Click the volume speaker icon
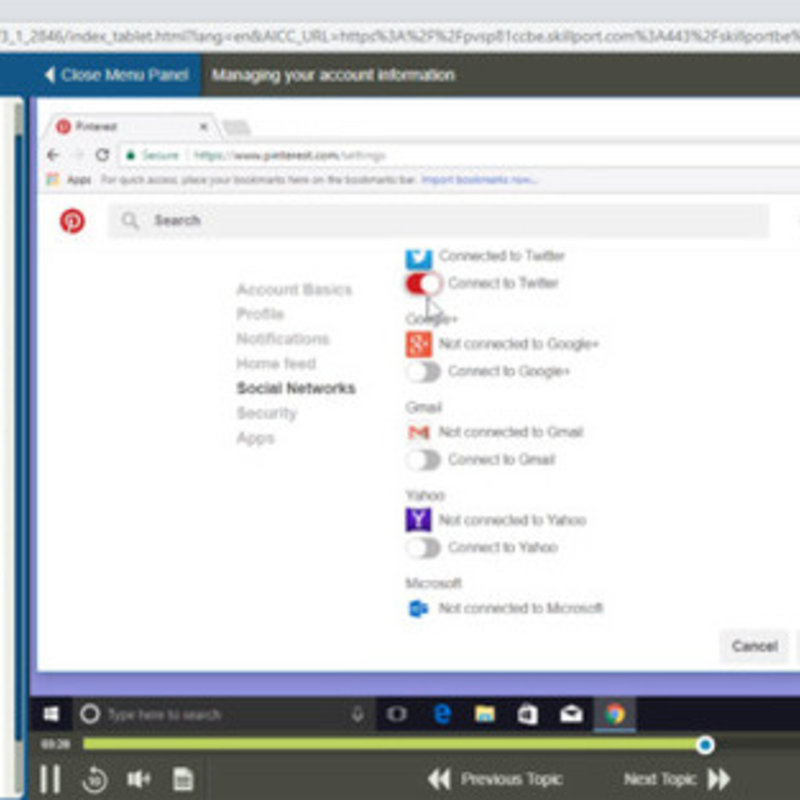Image resolution: width=800 pixels, height=800 pixels. [138, 779]
